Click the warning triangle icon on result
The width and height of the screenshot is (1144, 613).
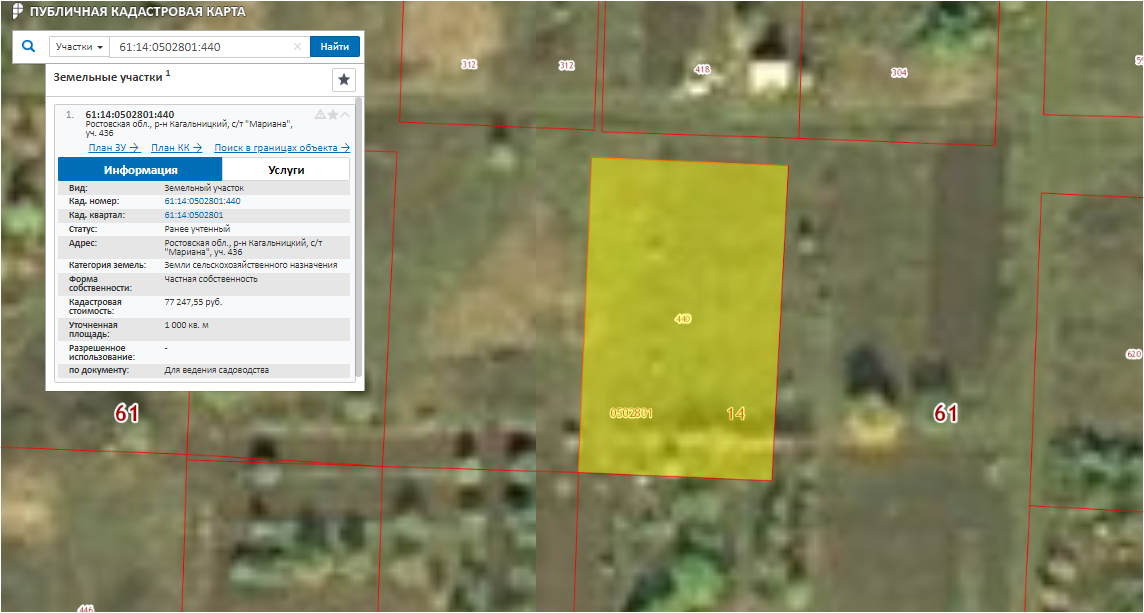pyautogui.click(x=320, y=115)
